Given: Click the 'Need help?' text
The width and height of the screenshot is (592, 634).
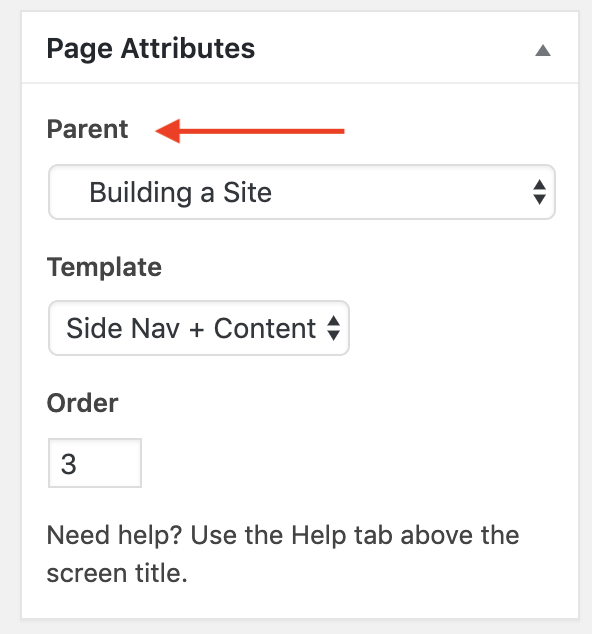Looking at the screenshot, I should (x=114, y=535).
